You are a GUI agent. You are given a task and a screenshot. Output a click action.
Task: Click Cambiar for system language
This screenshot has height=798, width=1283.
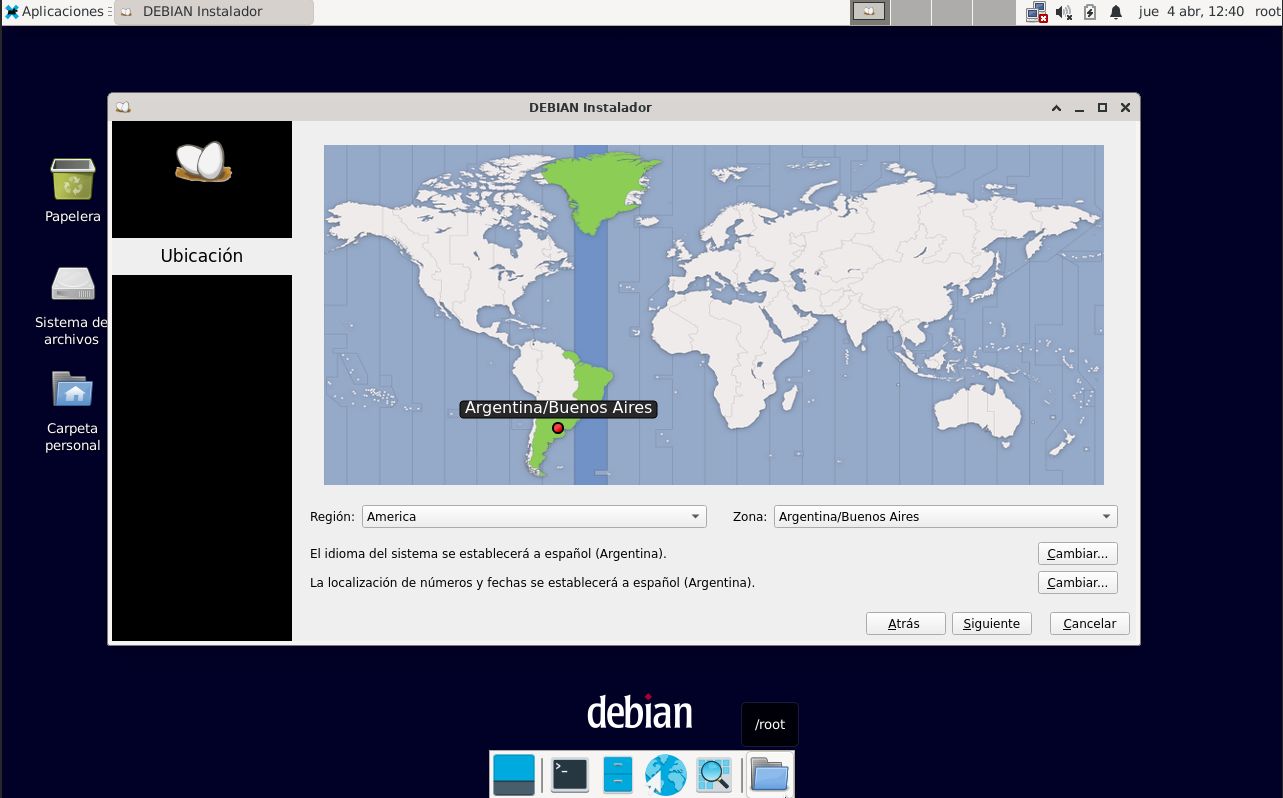1077,553
